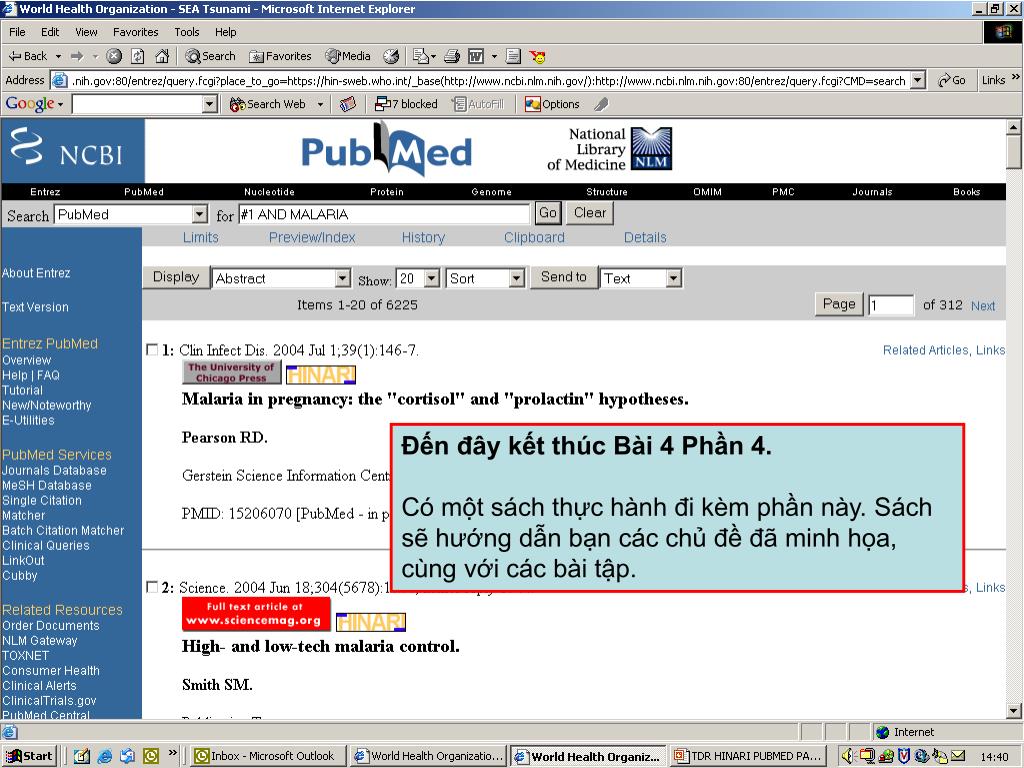1024x768 pixels.
Task: Open the Tools menu
Action: (187, 32)
